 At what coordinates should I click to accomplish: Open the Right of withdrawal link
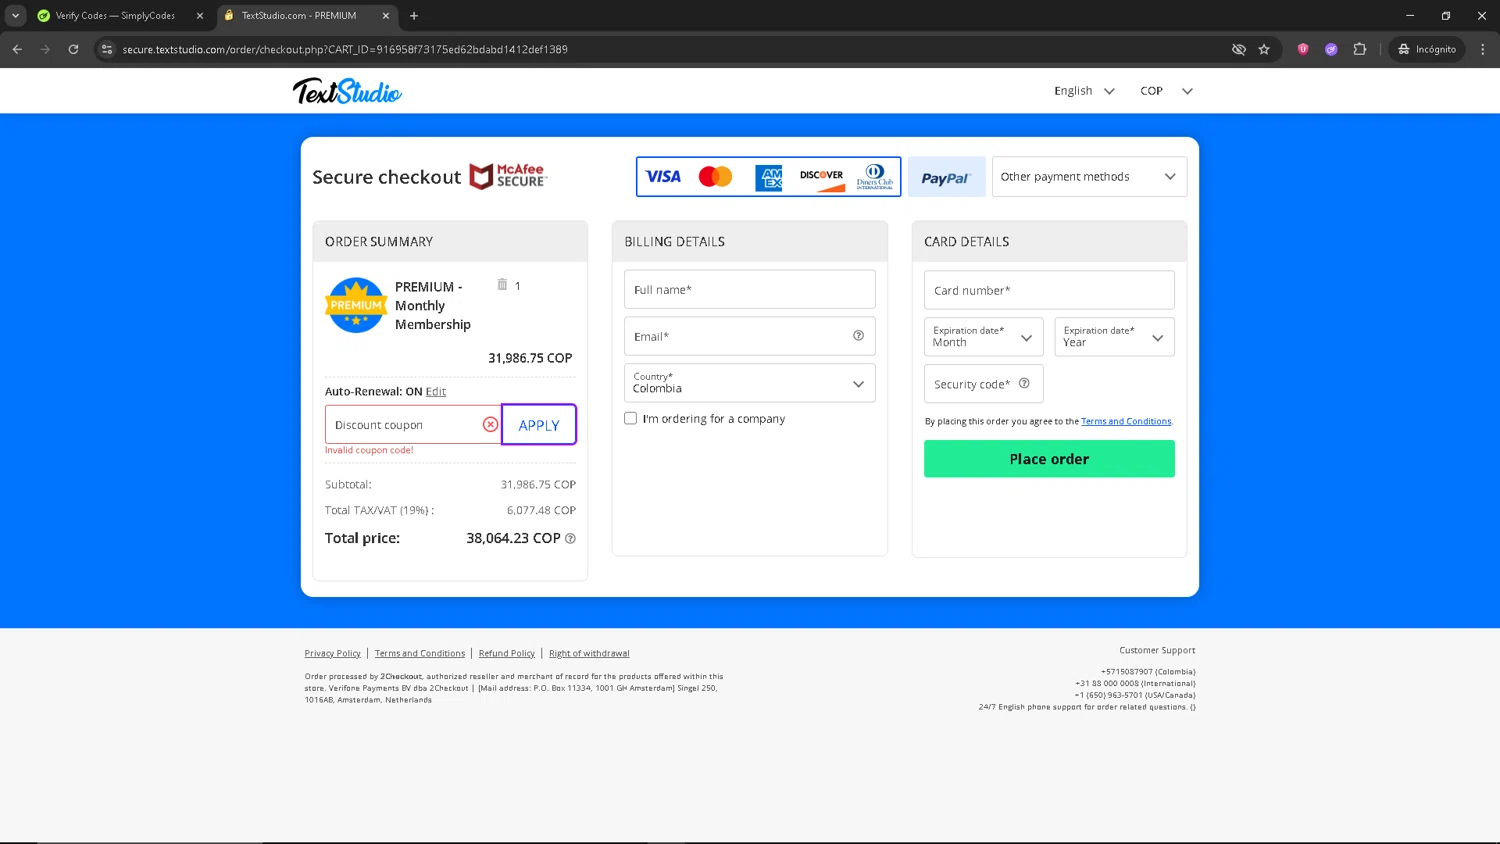click(x=589, y=653)
